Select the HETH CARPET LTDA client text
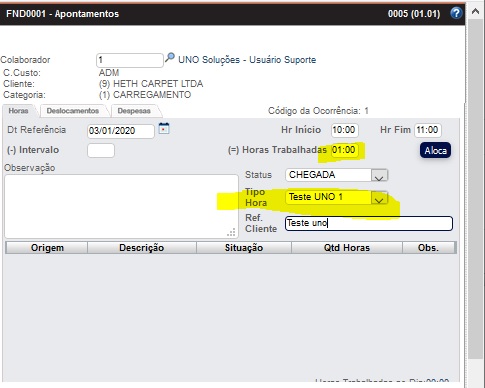The height and width of the screenshot is (388, 485). [158, 84]
